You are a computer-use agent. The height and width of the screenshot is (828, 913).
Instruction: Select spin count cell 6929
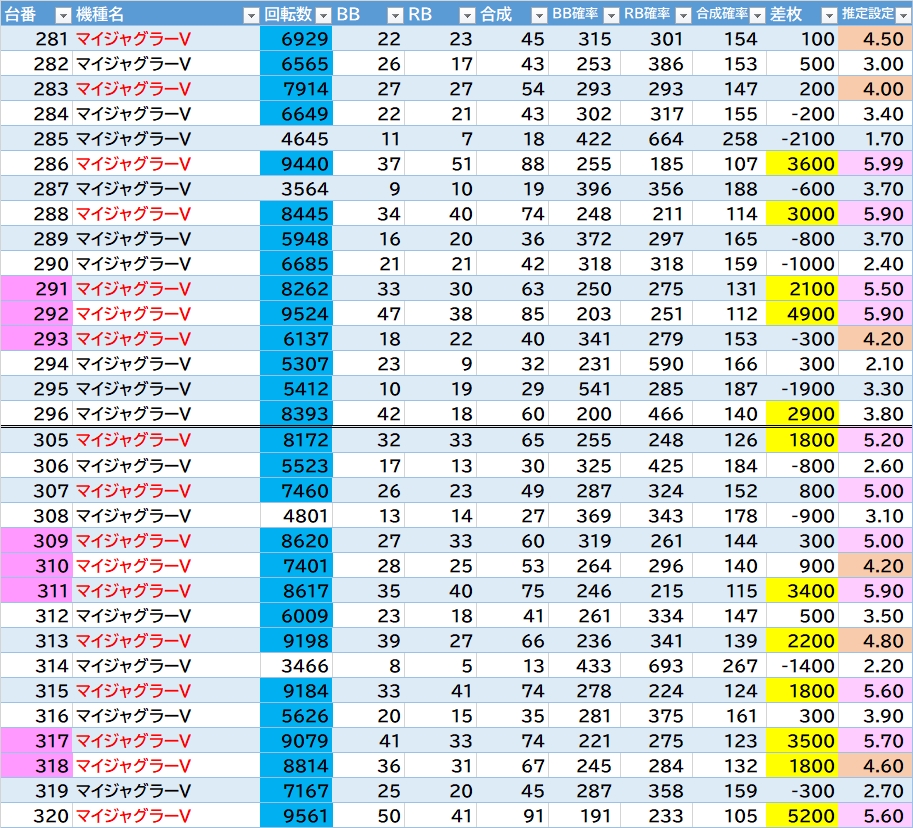(x=296, y=38)
